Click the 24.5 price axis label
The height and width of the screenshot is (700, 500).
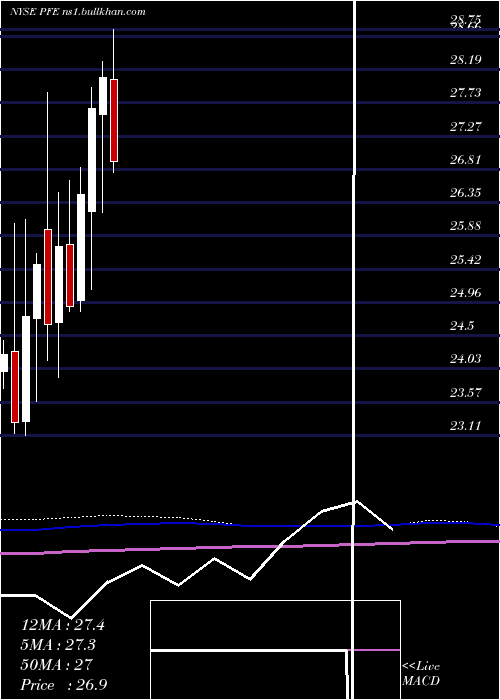point(462,326)
